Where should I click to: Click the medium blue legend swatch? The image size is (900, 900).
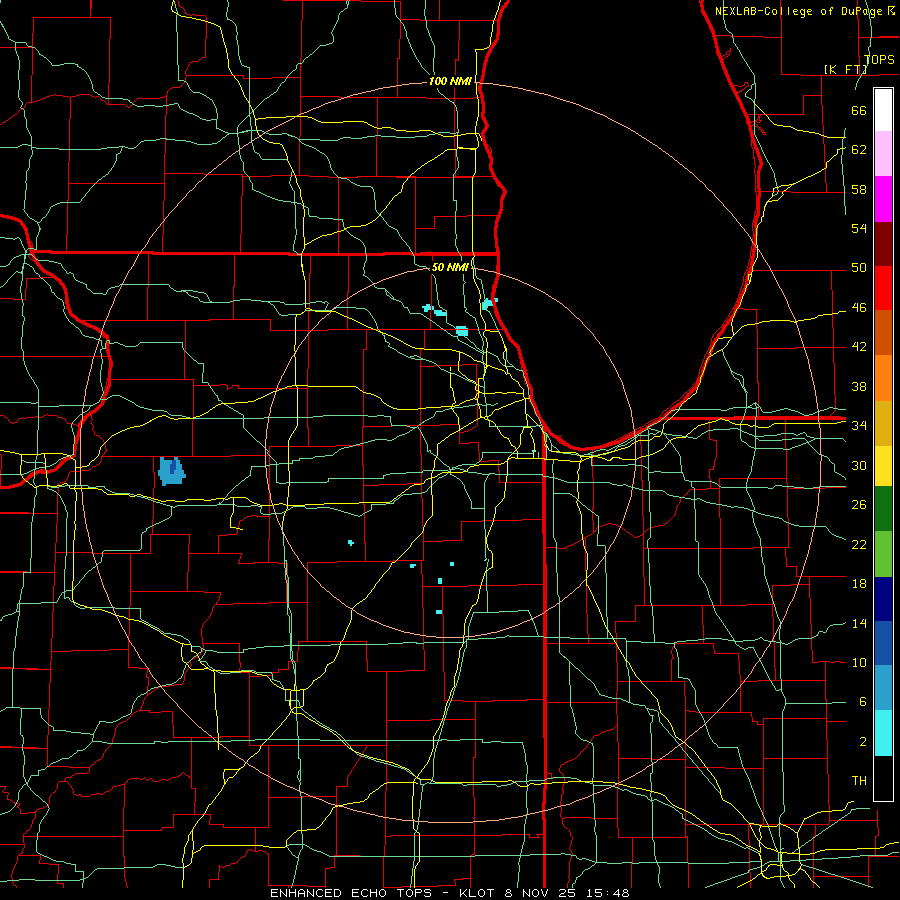883,643
